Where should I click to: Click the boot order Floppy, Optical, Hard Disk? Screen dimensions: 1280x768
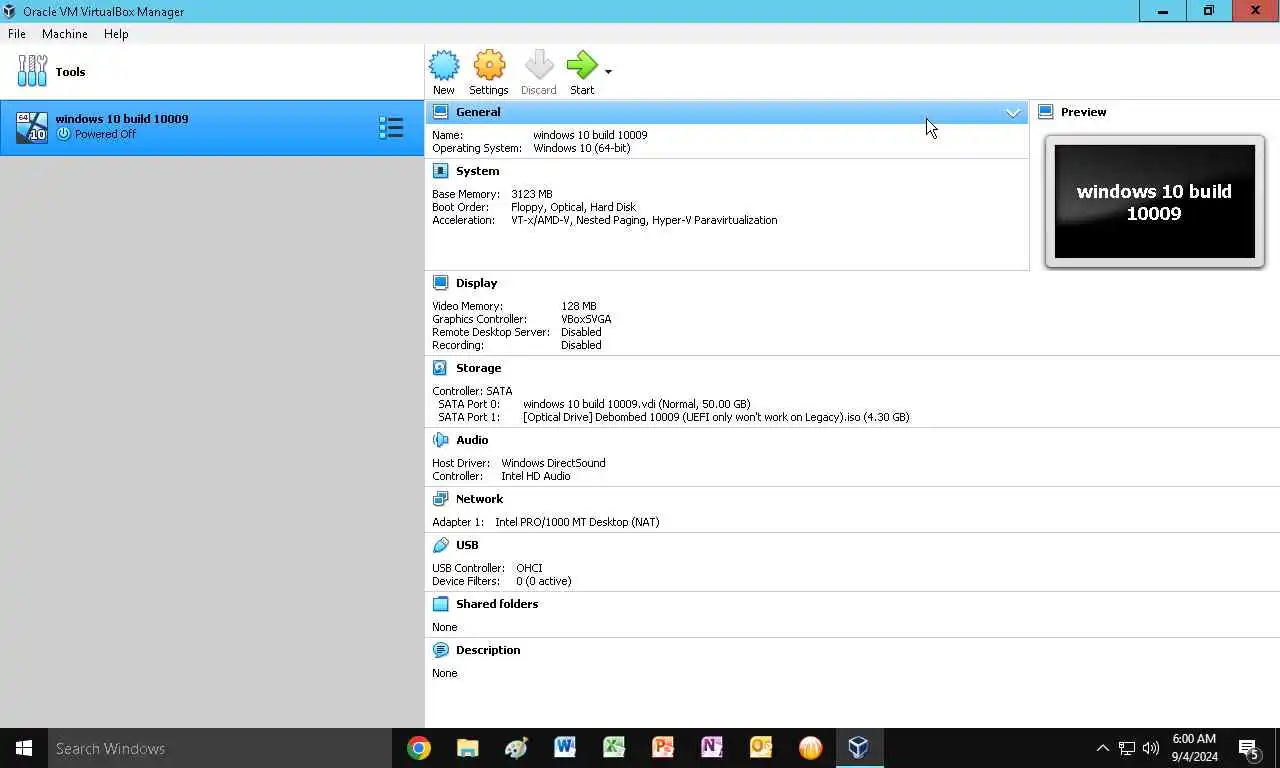(573, 207)
